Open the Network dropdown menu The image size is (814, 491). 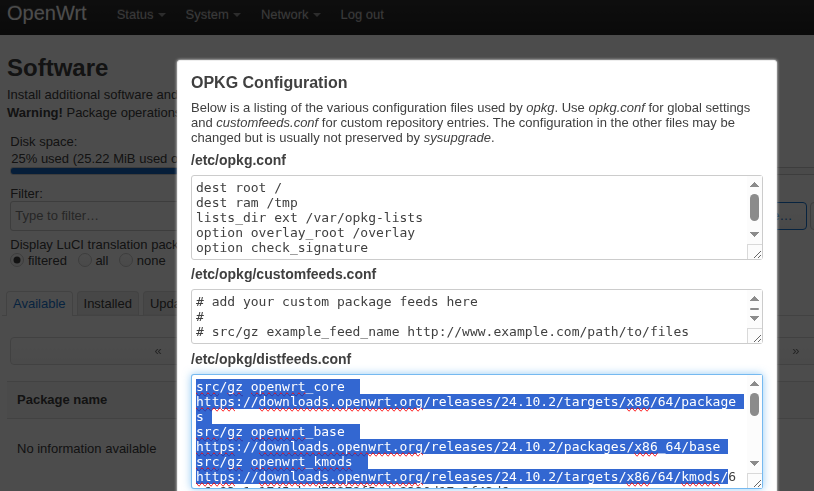click(290, 15)
